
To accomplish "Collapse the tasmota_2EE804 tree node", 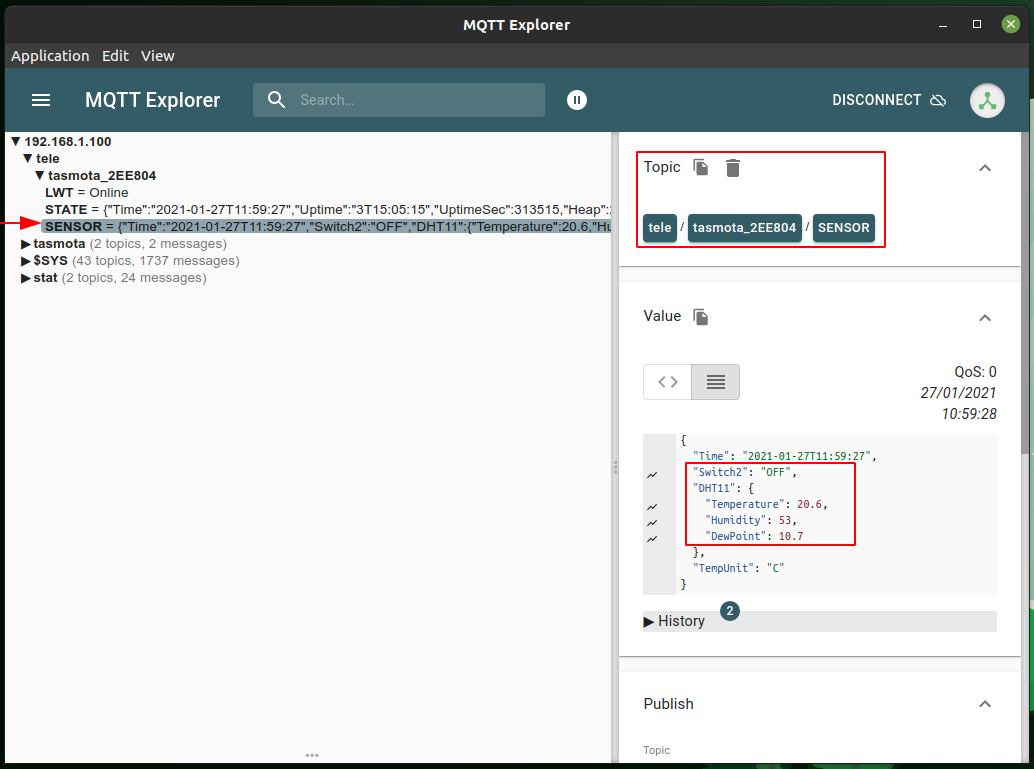I will point(40,175).
